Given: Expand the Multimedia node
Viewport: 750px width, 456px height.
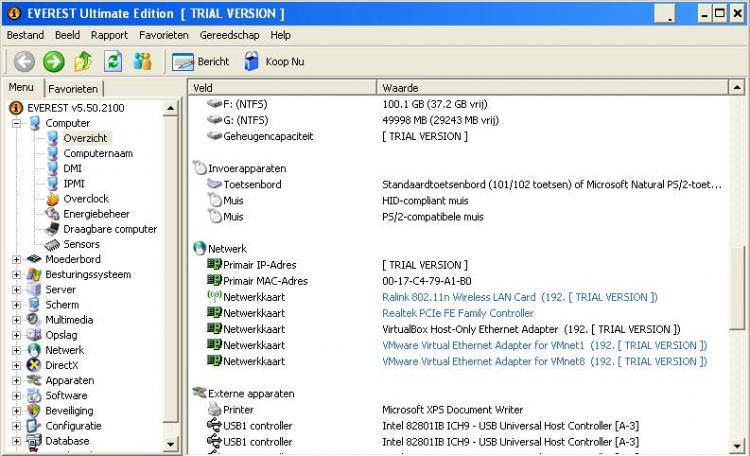Looking at the screenshot, I should [16, 320].
